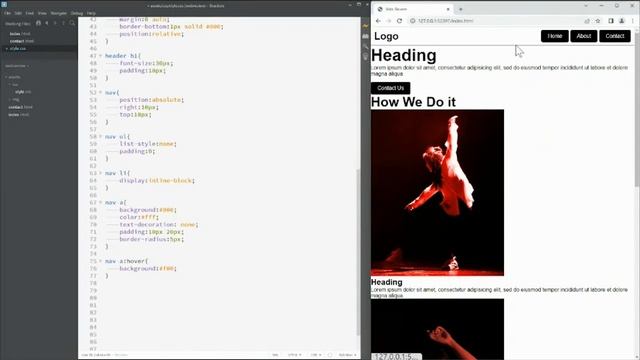This screenshot has height=360, width=640.
Task: Click #000 color value on line 68
Action: pos(167,210)
